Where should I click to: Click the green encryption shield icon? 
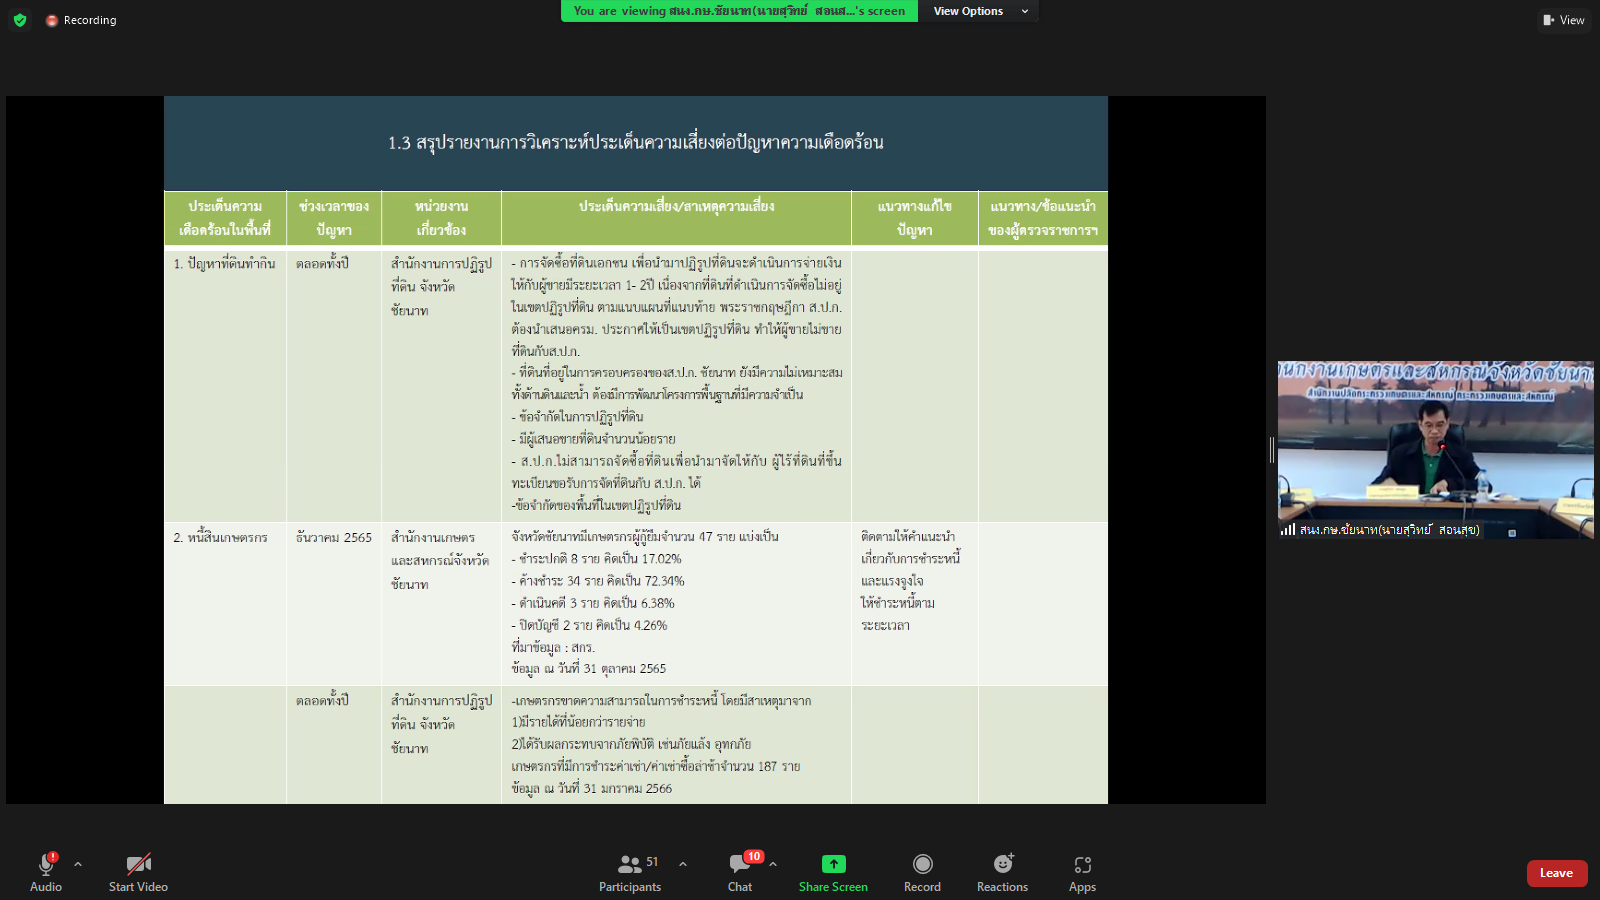[x=20, y=20]
